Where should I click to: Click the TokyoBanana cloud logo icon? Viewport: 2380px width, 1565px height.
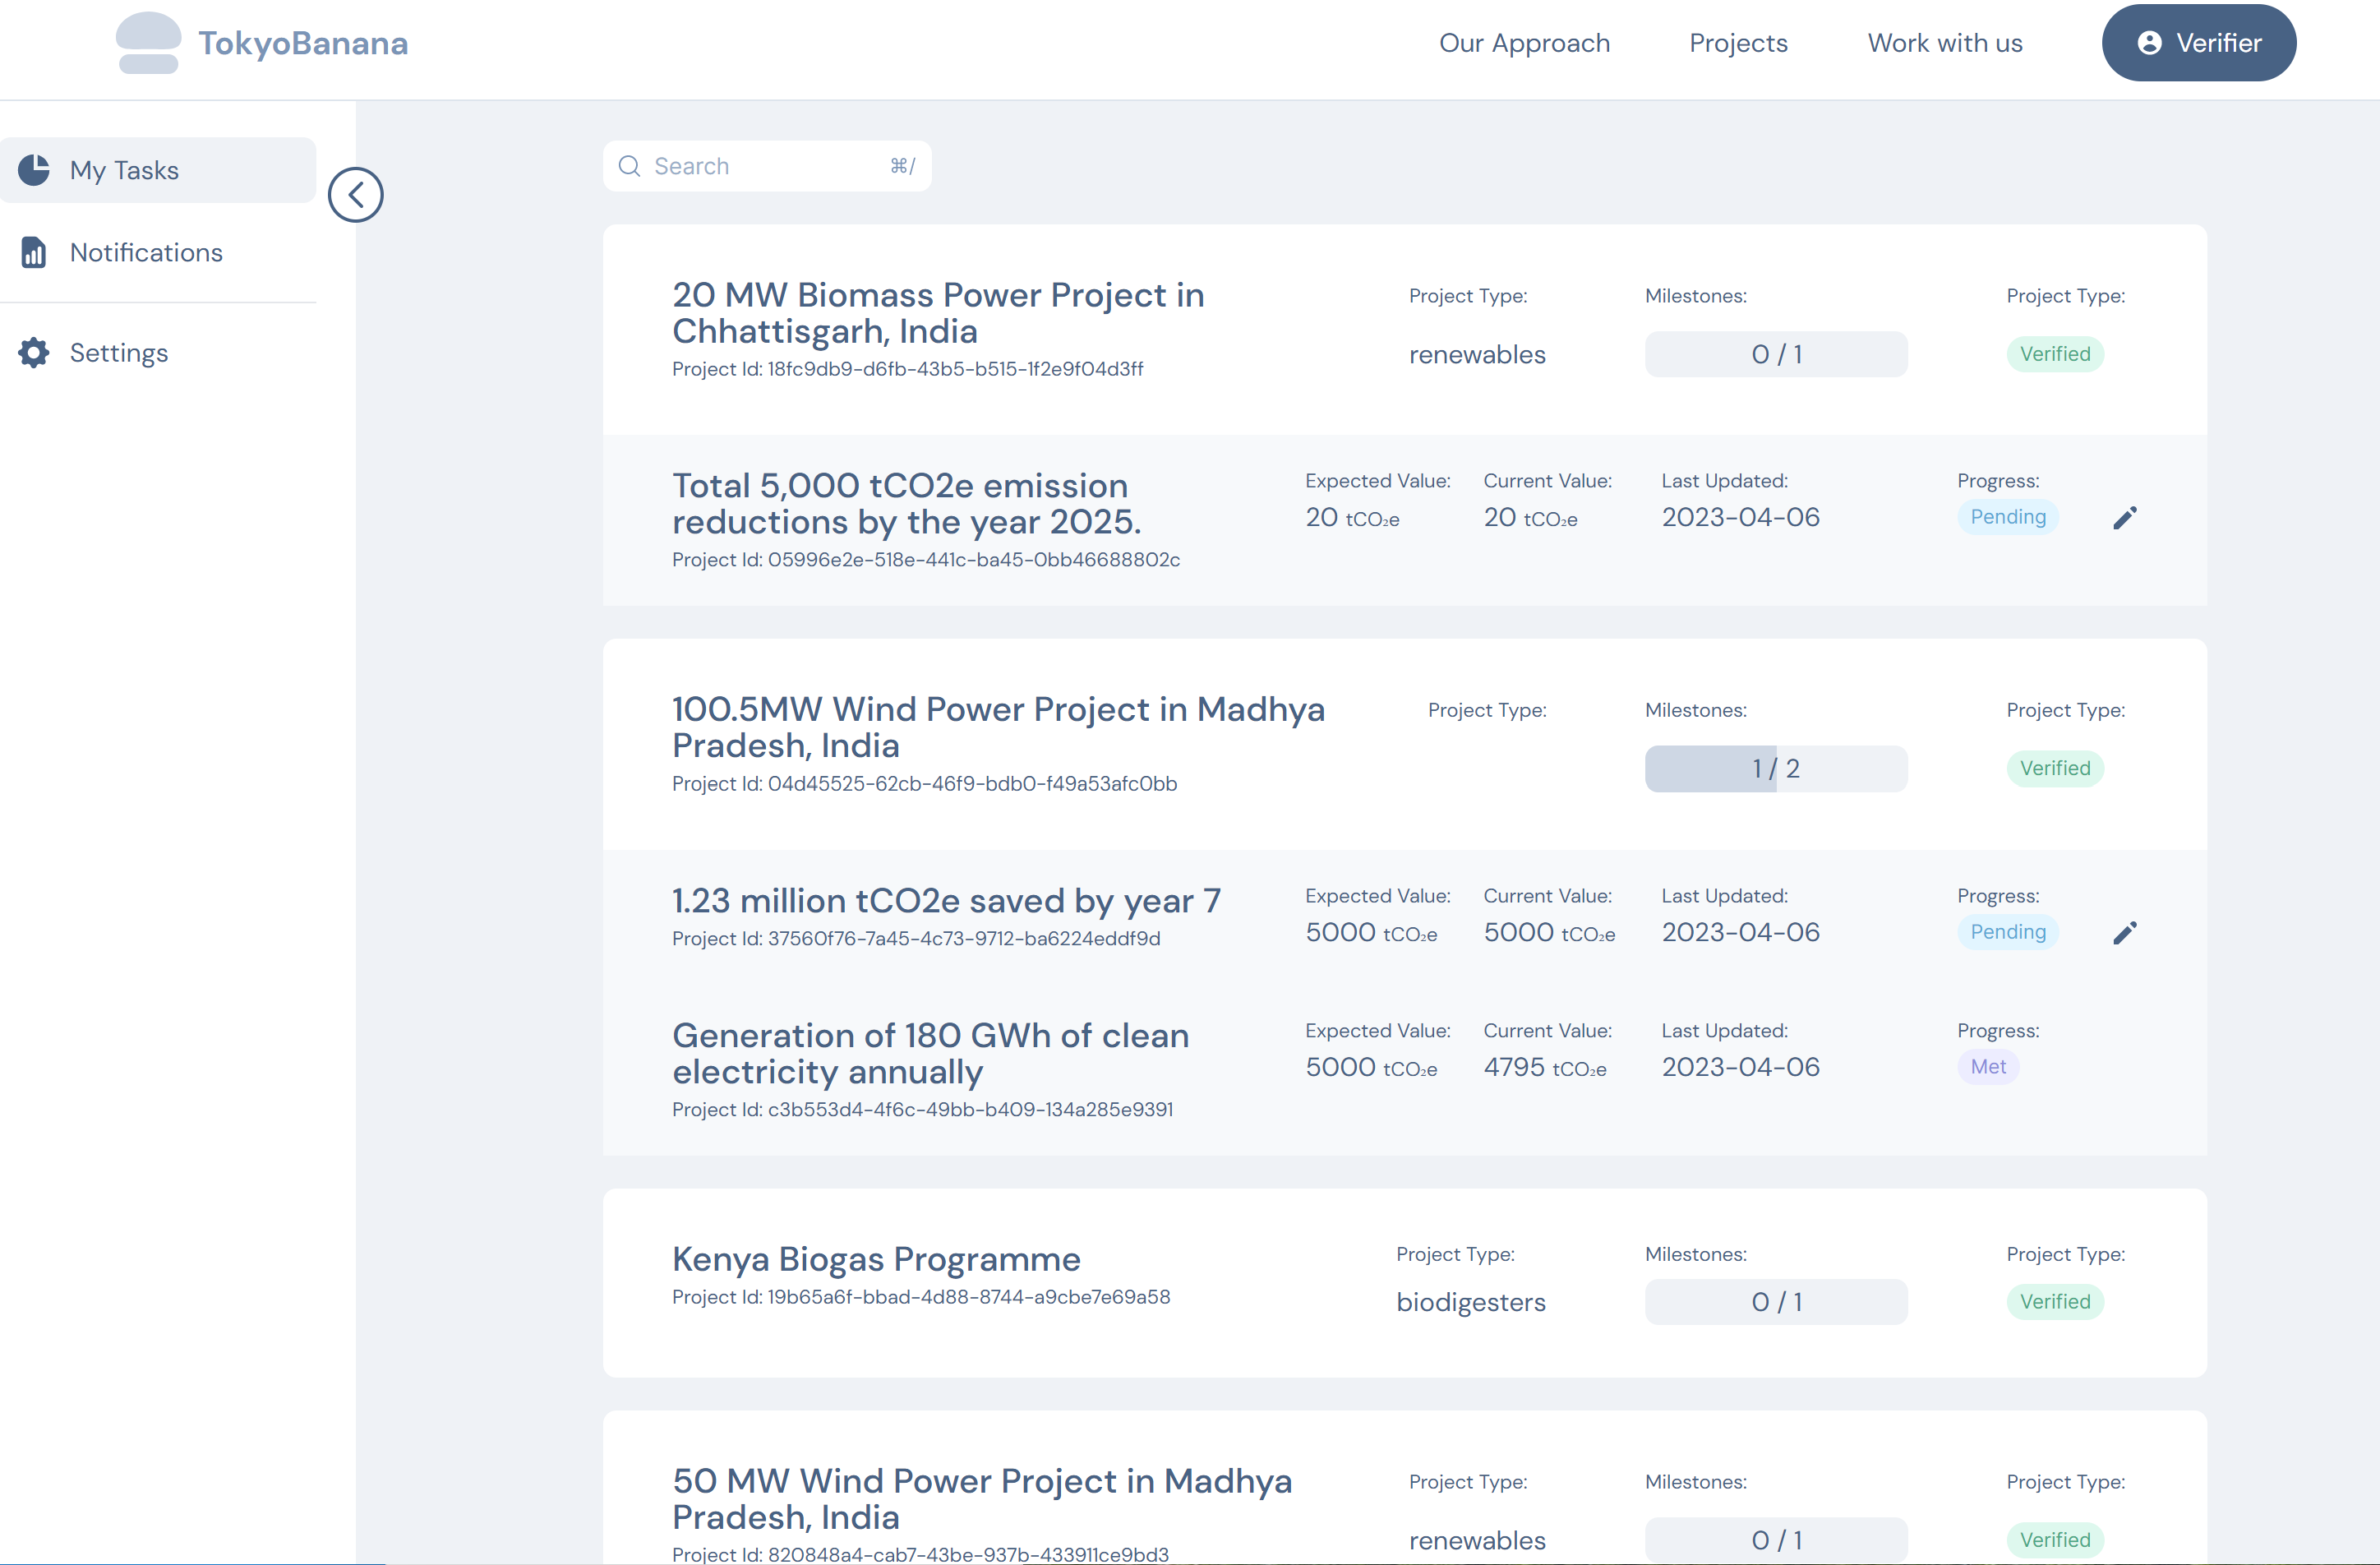148,43
